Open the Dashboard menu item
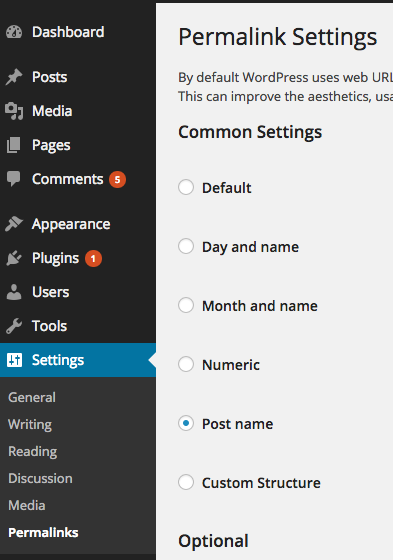The width and height of the screenshot is (393, 560). pos(78,32)
